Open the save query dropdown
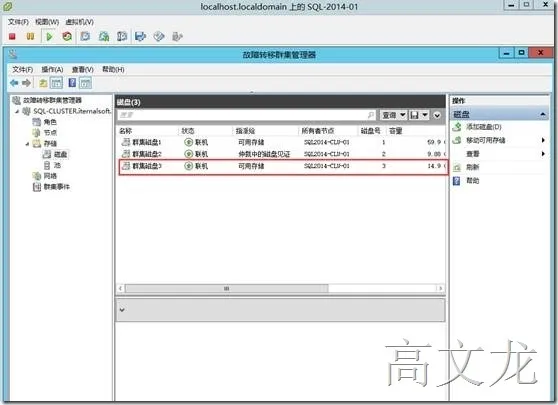 point(419,115)
